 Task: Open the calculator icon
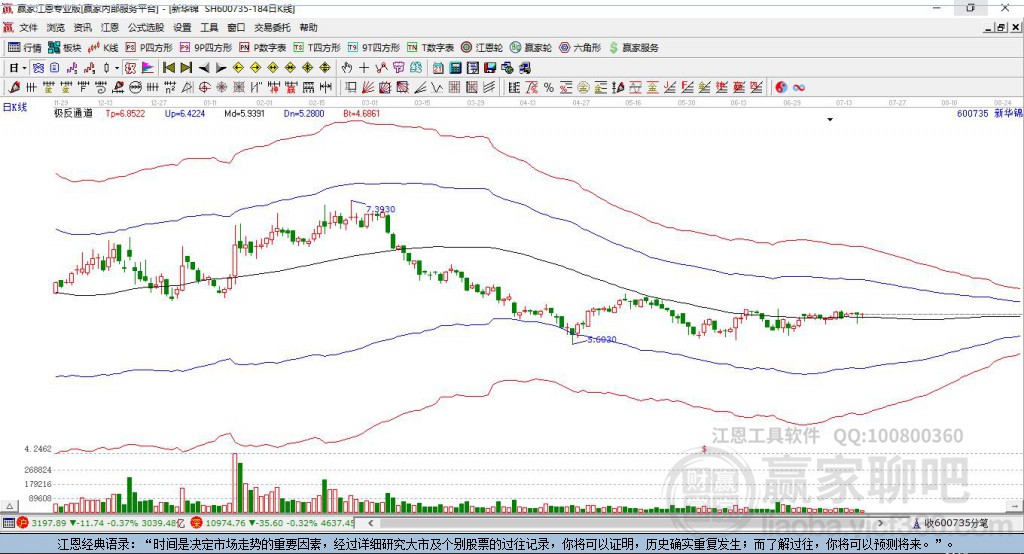(x=455, y=68)
